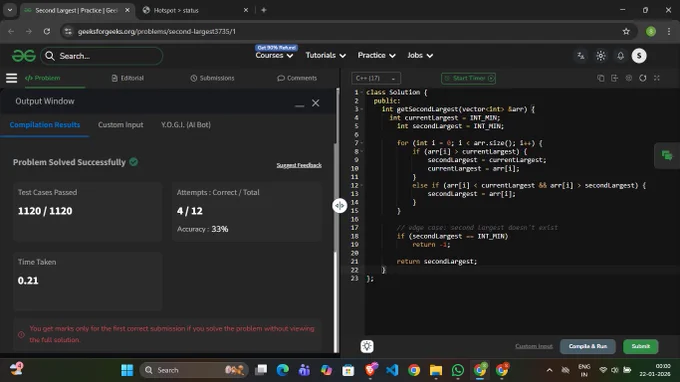Expand the Jobs dropdown
Image resolution: width=680 pixels, height=382 pixels.
(420, 56)
